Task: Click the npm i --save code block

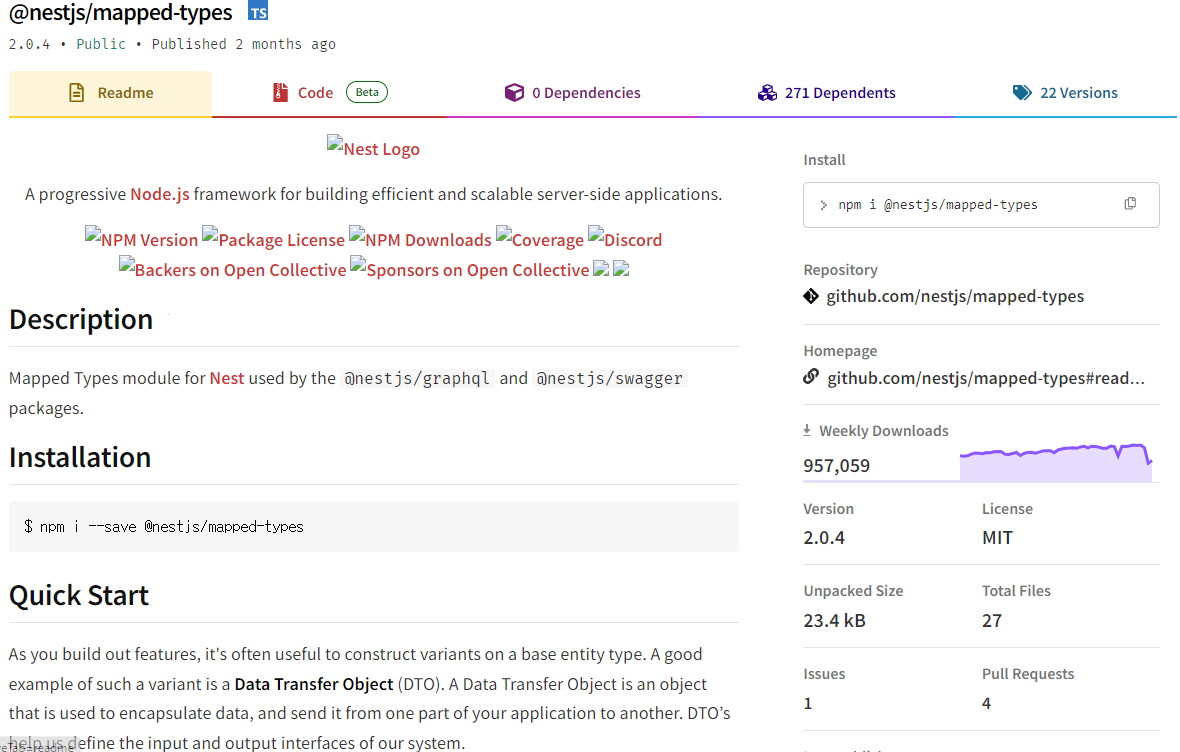Action: 374,526
